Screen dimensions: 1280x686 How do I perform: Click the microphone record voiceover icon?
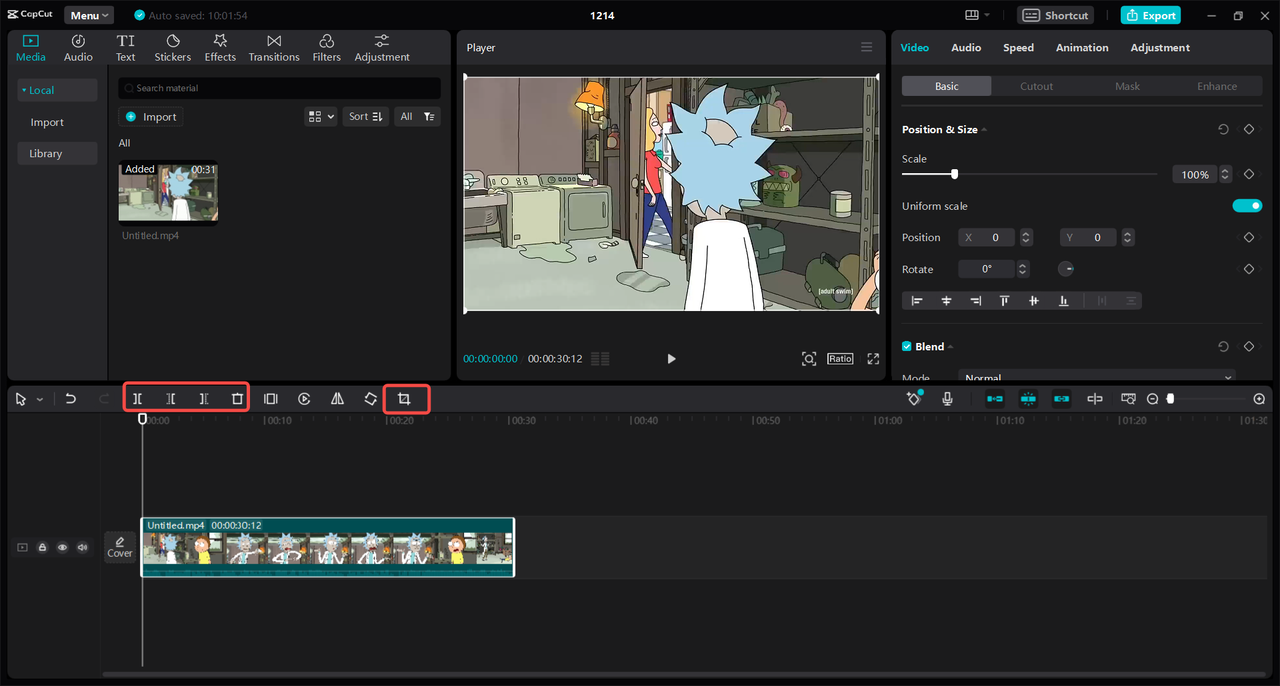947,399
